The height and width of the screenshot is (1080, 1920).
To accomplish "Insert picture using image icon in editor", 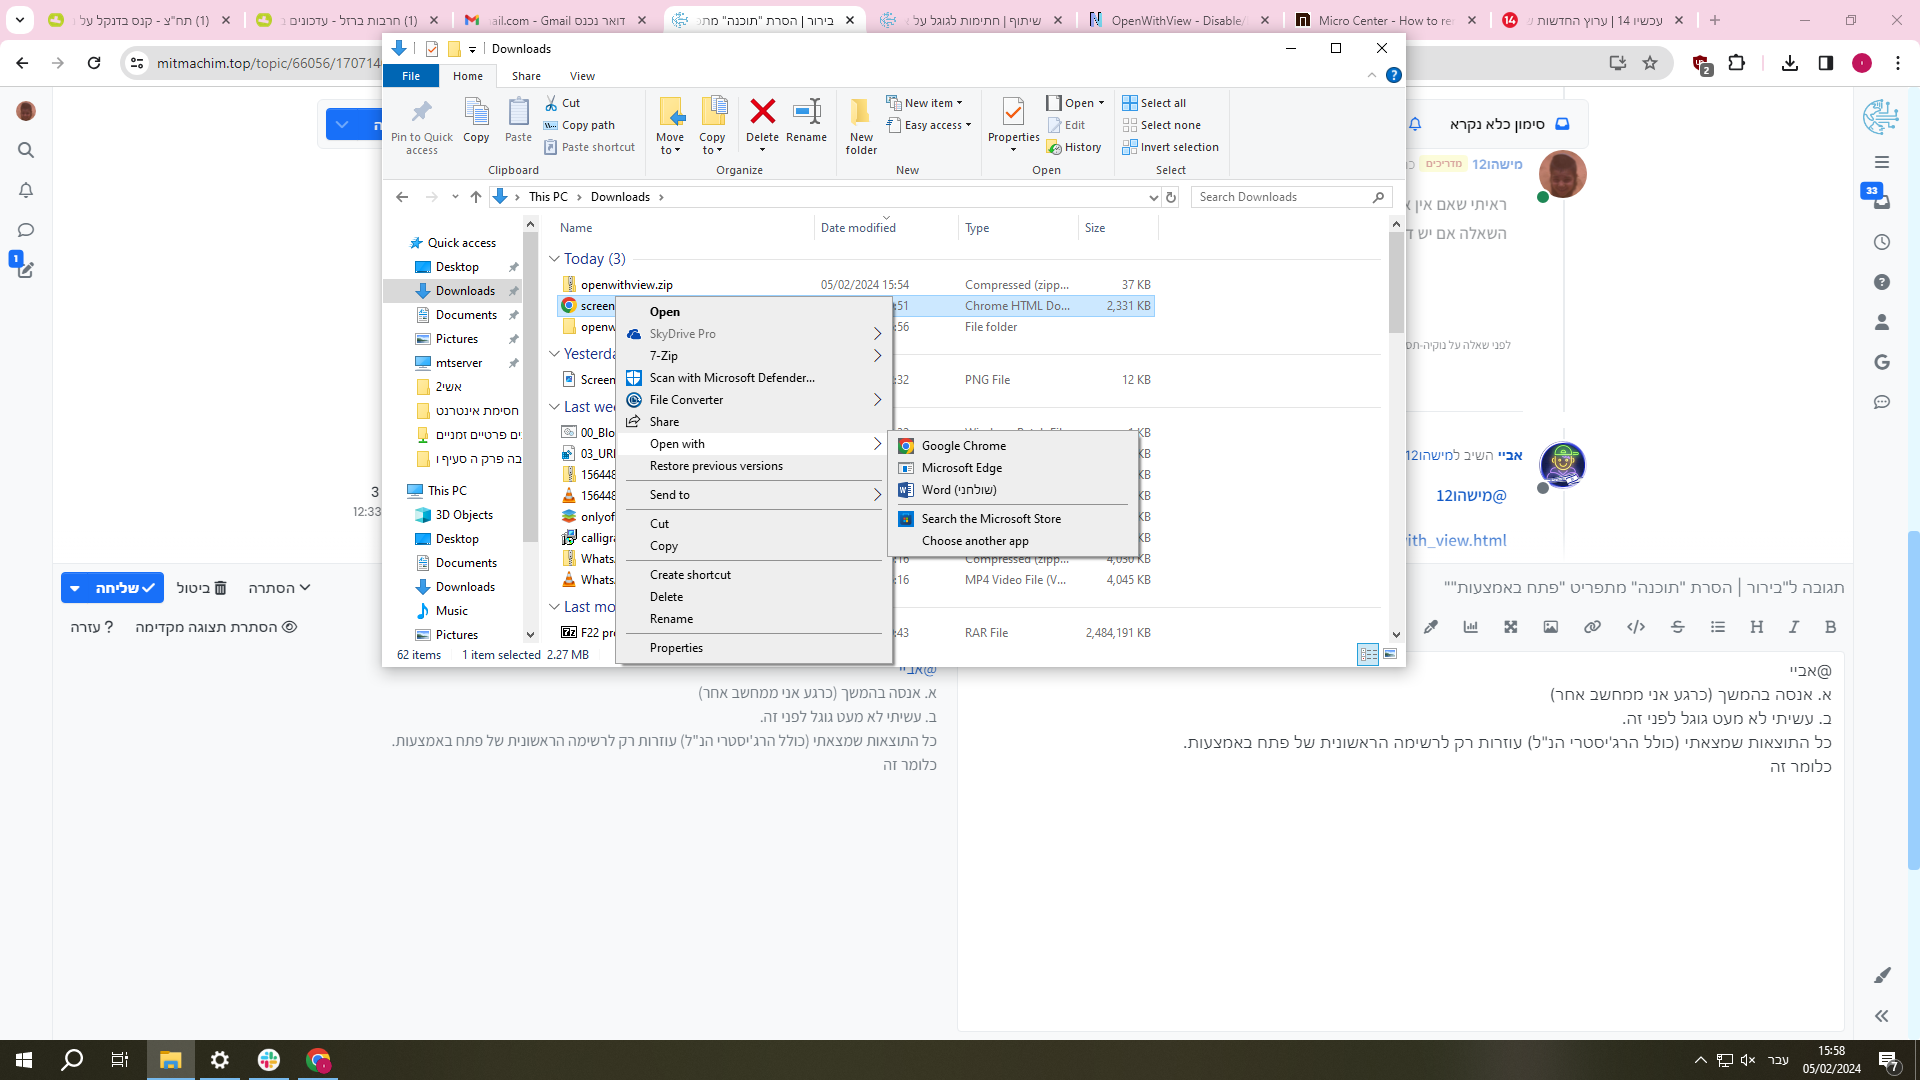I will point(1550,627).
